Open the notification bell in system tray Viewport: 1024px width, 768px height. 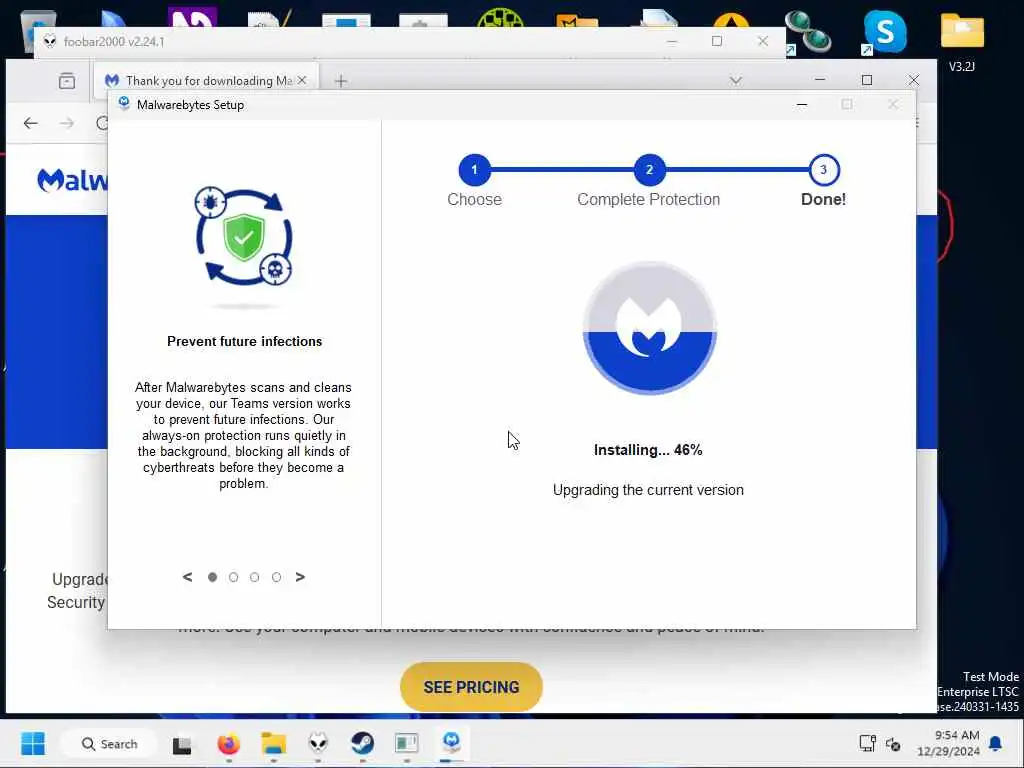995,743
